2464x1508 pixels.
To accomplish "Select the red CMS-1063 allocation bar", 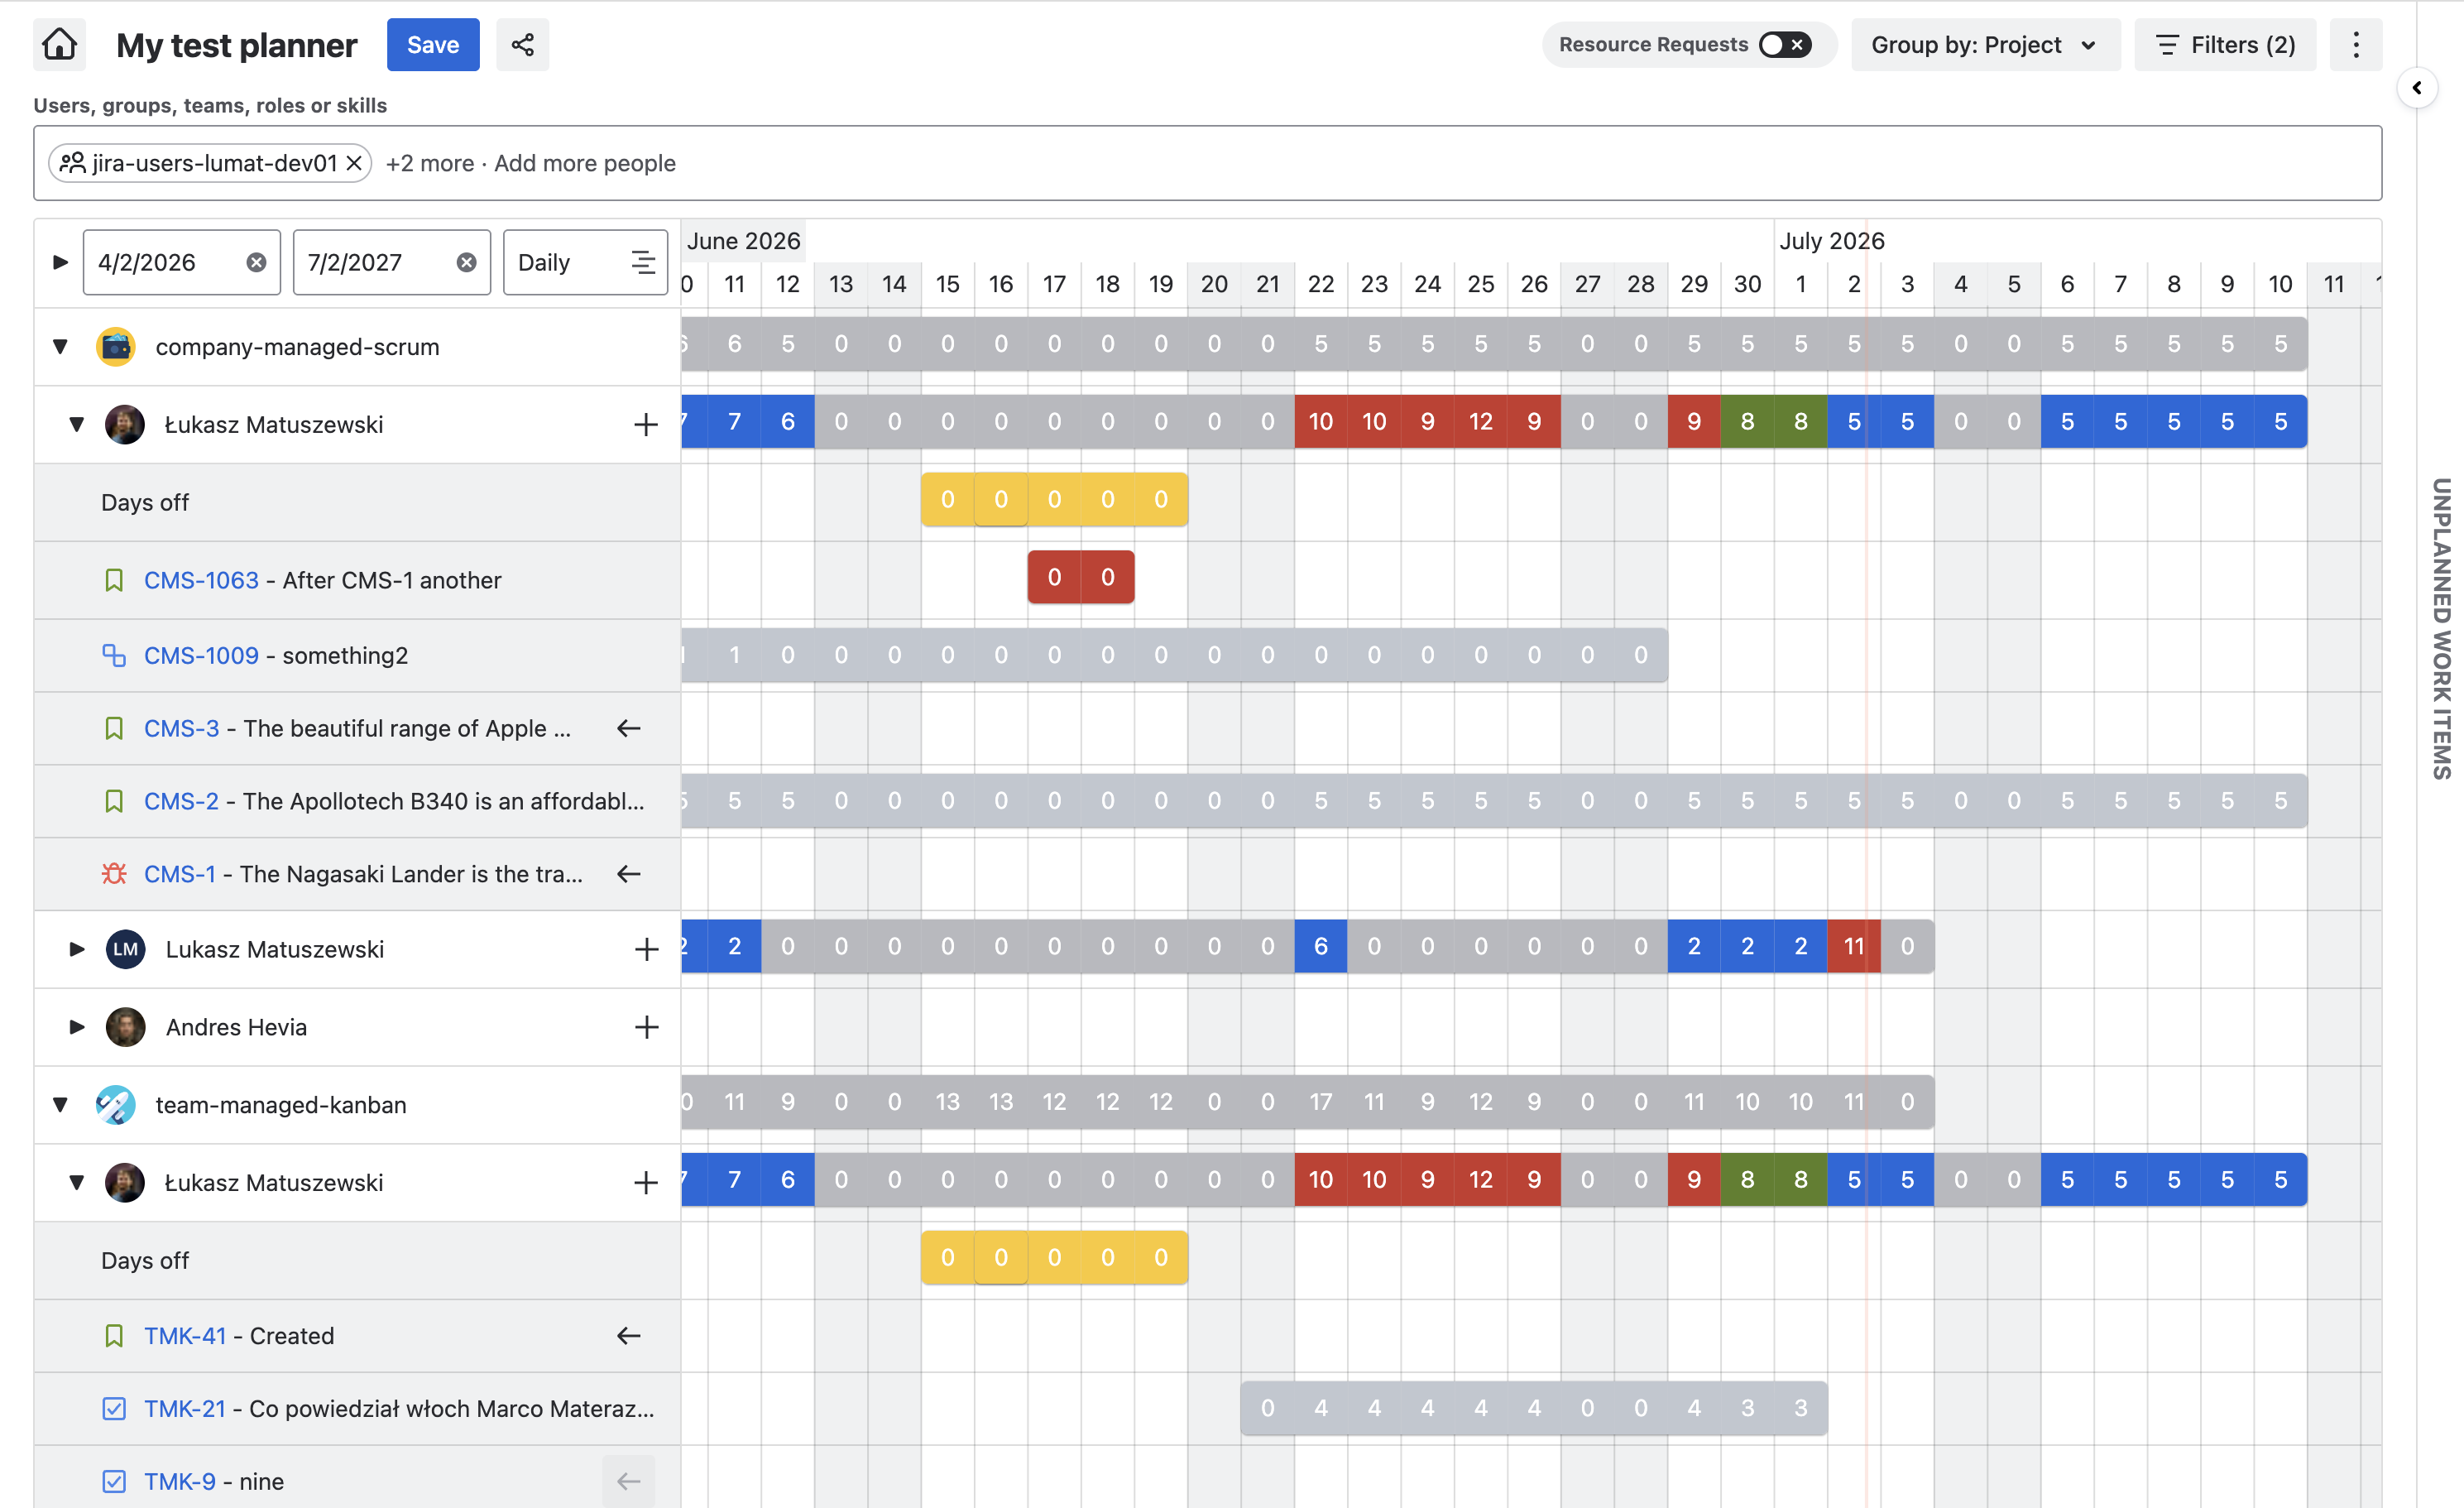I will pos(1081,577).
